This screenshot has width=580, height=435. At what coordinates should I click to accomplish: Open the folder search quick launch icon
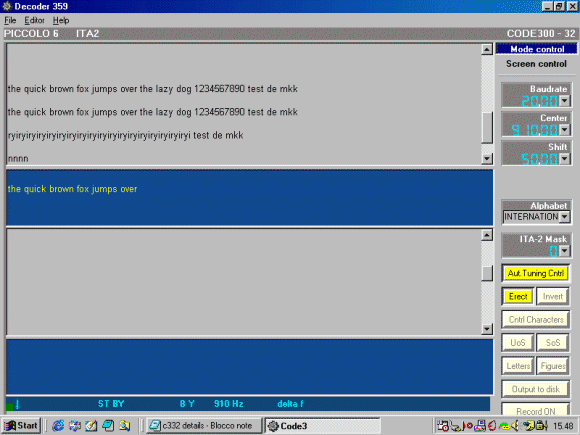[124, 426]
